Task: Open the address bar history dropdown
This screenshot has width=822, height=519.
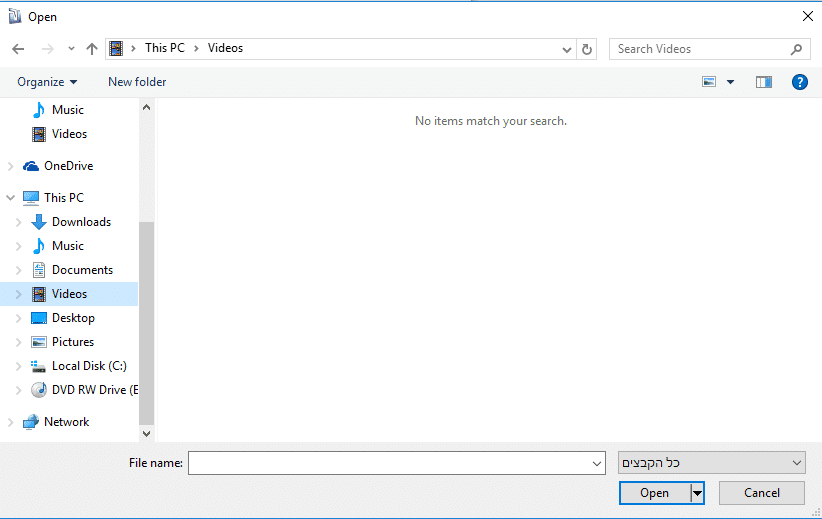Action: pyautogui.click(x=567, y=49)
